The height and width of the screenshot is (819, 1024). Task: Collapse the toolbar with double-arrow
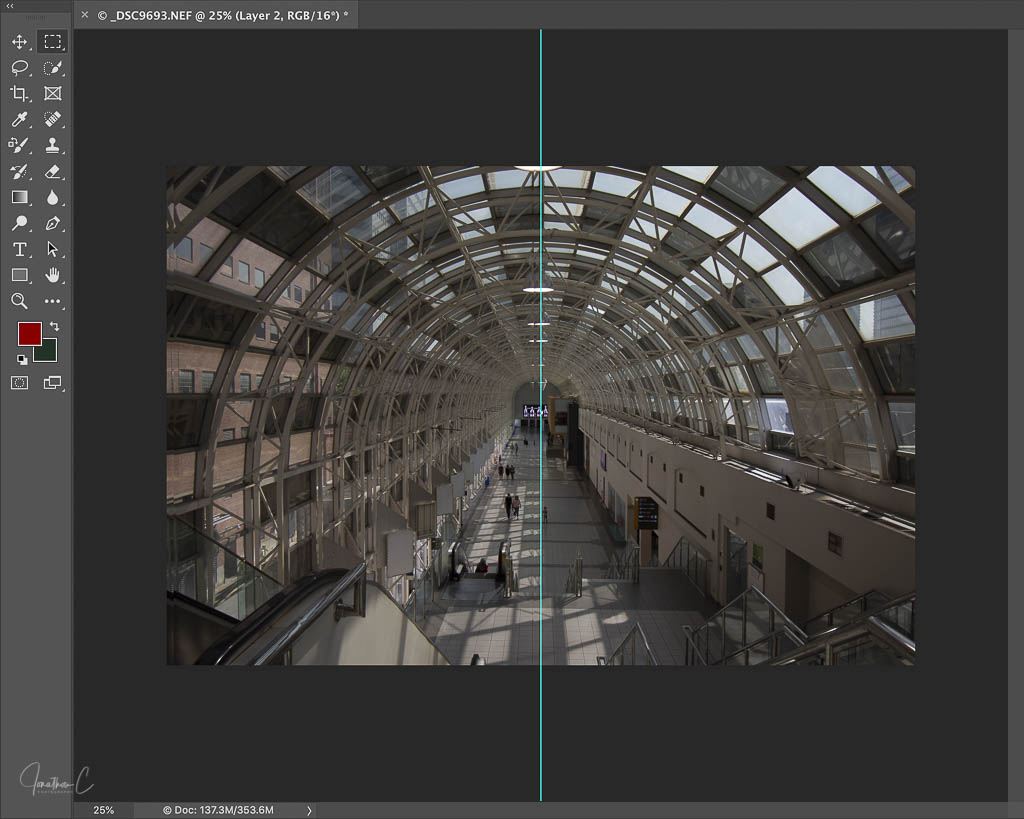point(10,6)
